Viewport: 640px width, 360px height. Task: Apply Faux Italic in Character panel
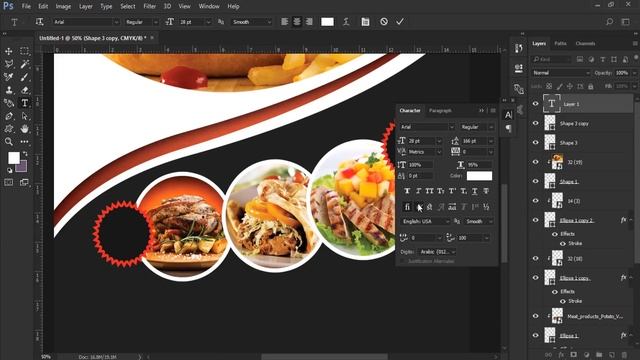pos(418,191)
